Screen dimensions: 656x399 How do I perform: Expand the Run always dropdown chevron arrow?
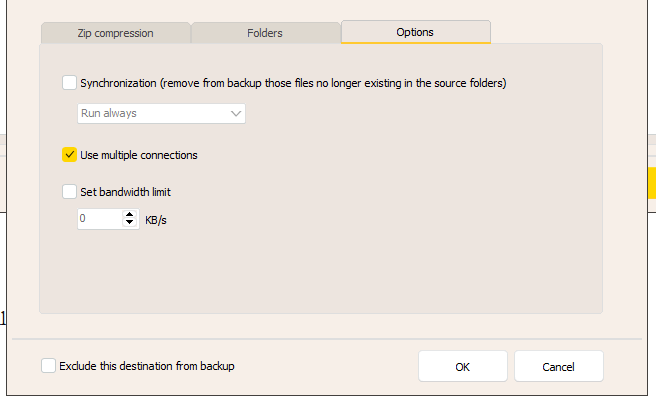pyautogui.click(x=236, y=113)
